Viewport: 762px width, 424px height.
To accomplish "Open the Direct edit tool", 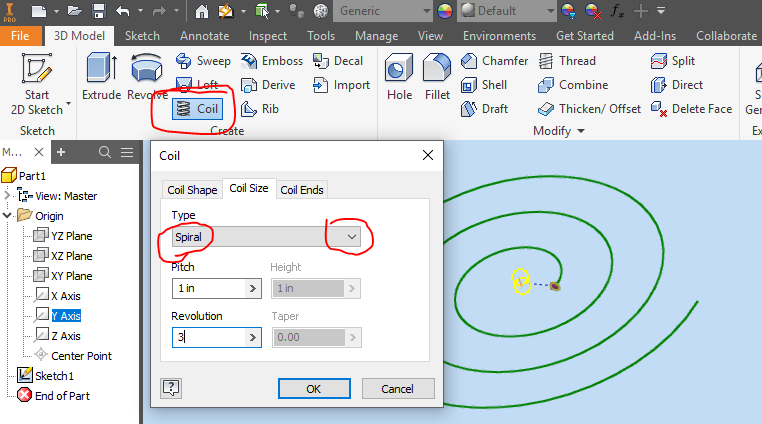I will [x=677, y=85].
